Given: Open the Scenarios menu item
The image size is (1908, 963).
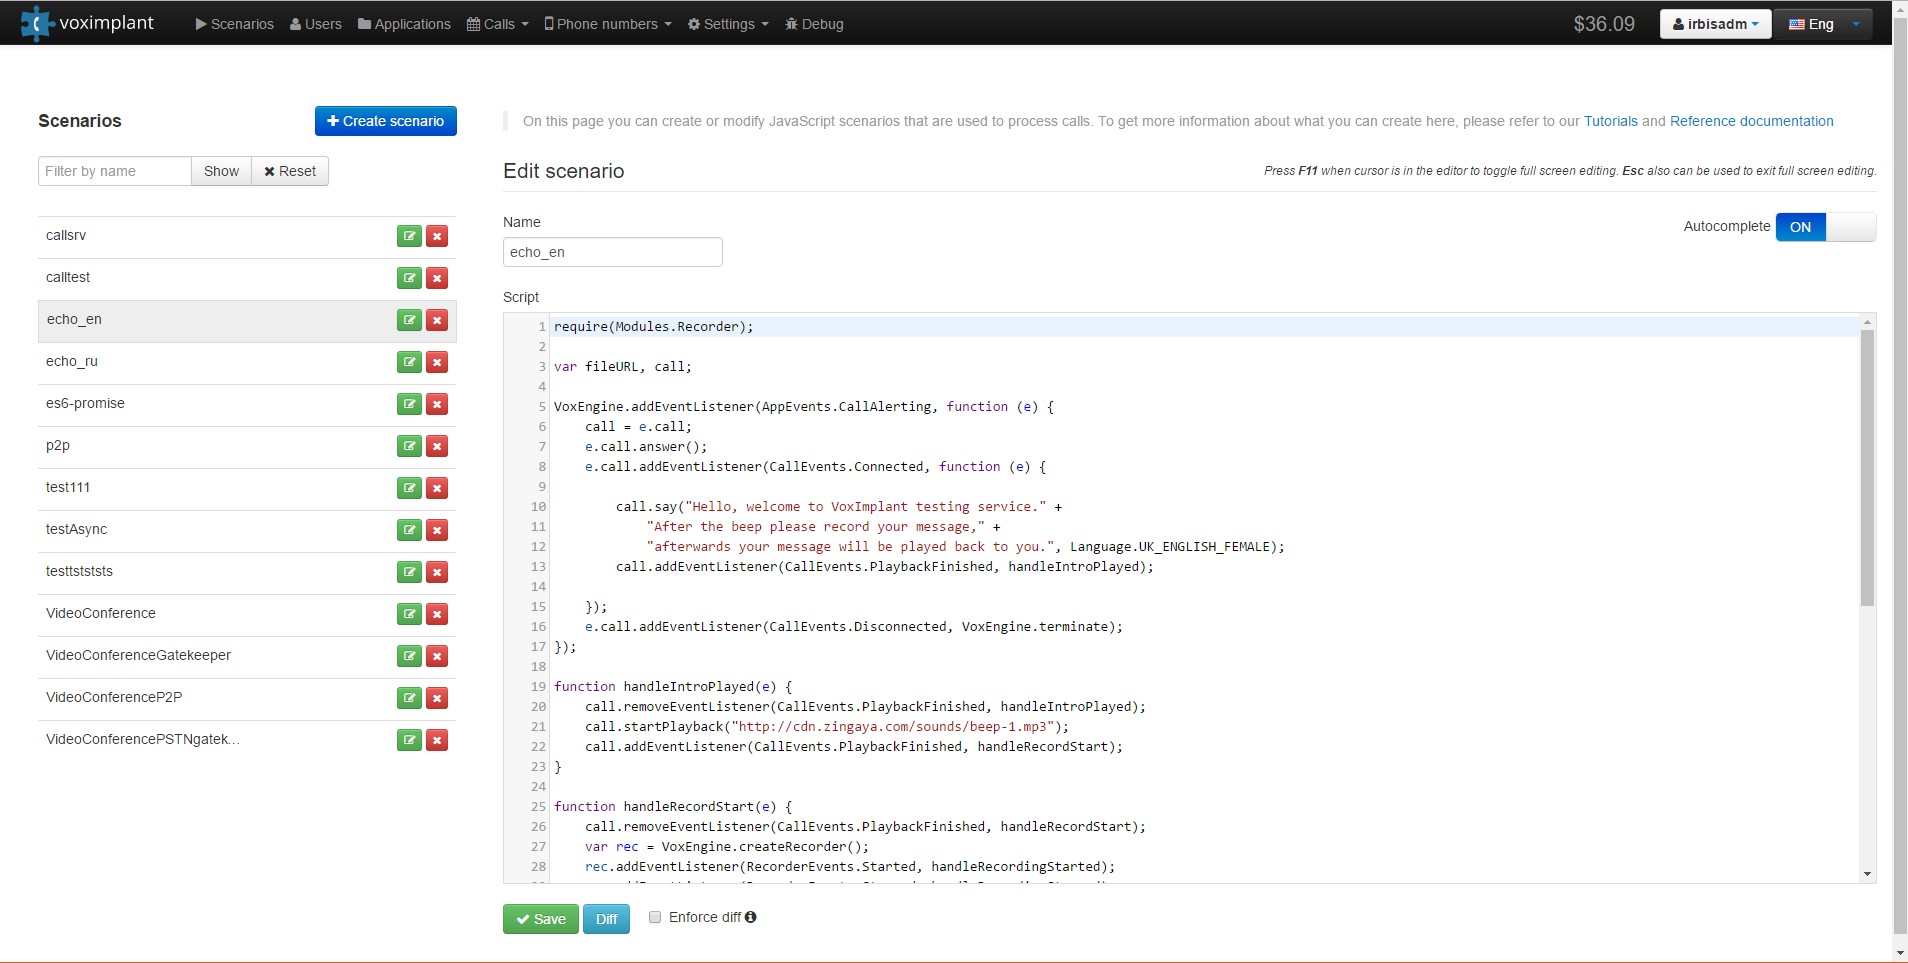Looking at the screenshot, I should tap(235, 24).
